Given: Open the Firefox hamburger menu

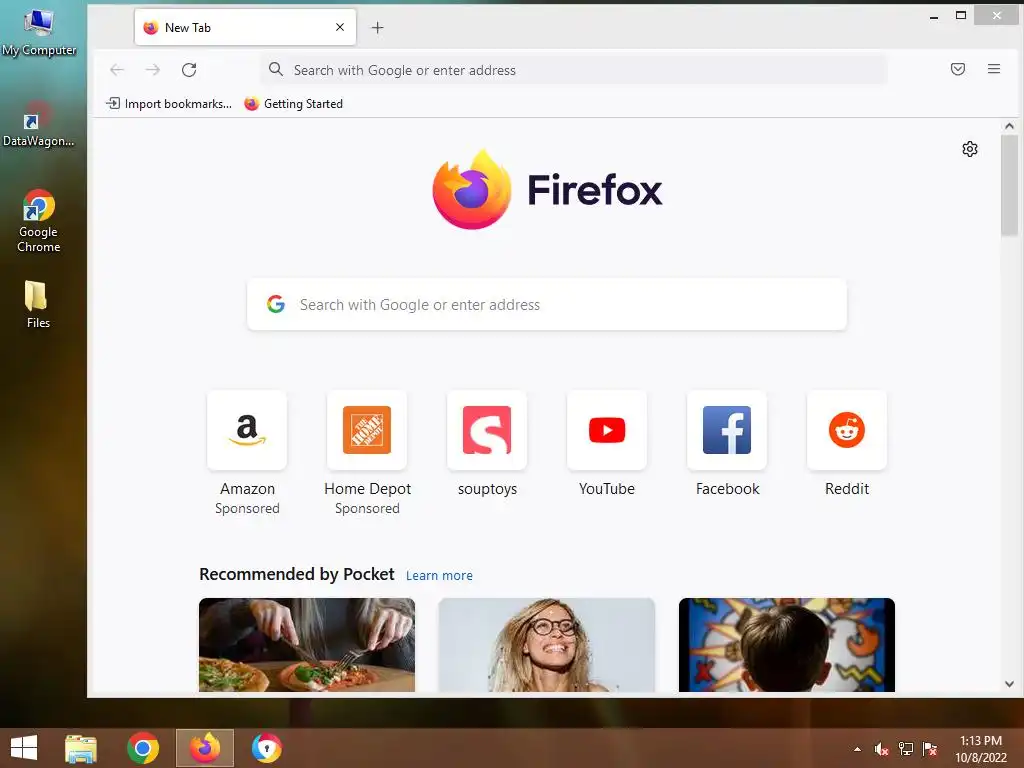Looking at the screenshot, I should (993, 69).
